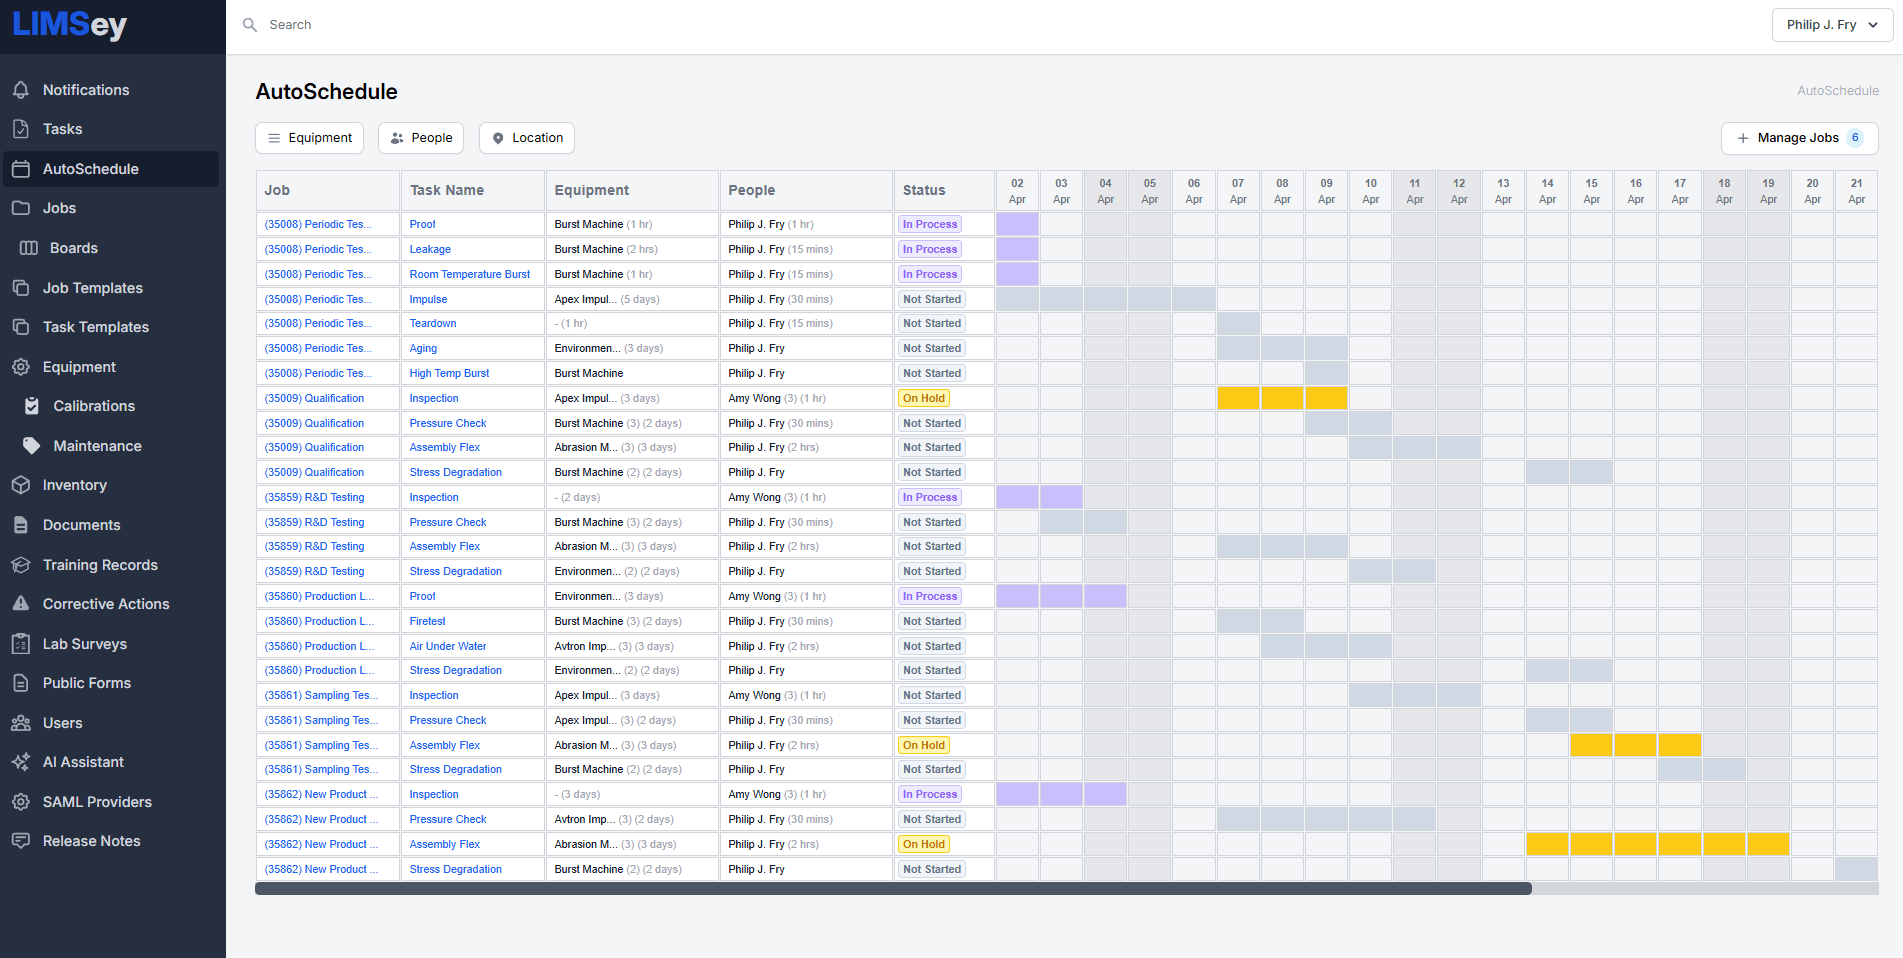Click the Corrective Actions warning icon
1903x958 pixels.
21,604
